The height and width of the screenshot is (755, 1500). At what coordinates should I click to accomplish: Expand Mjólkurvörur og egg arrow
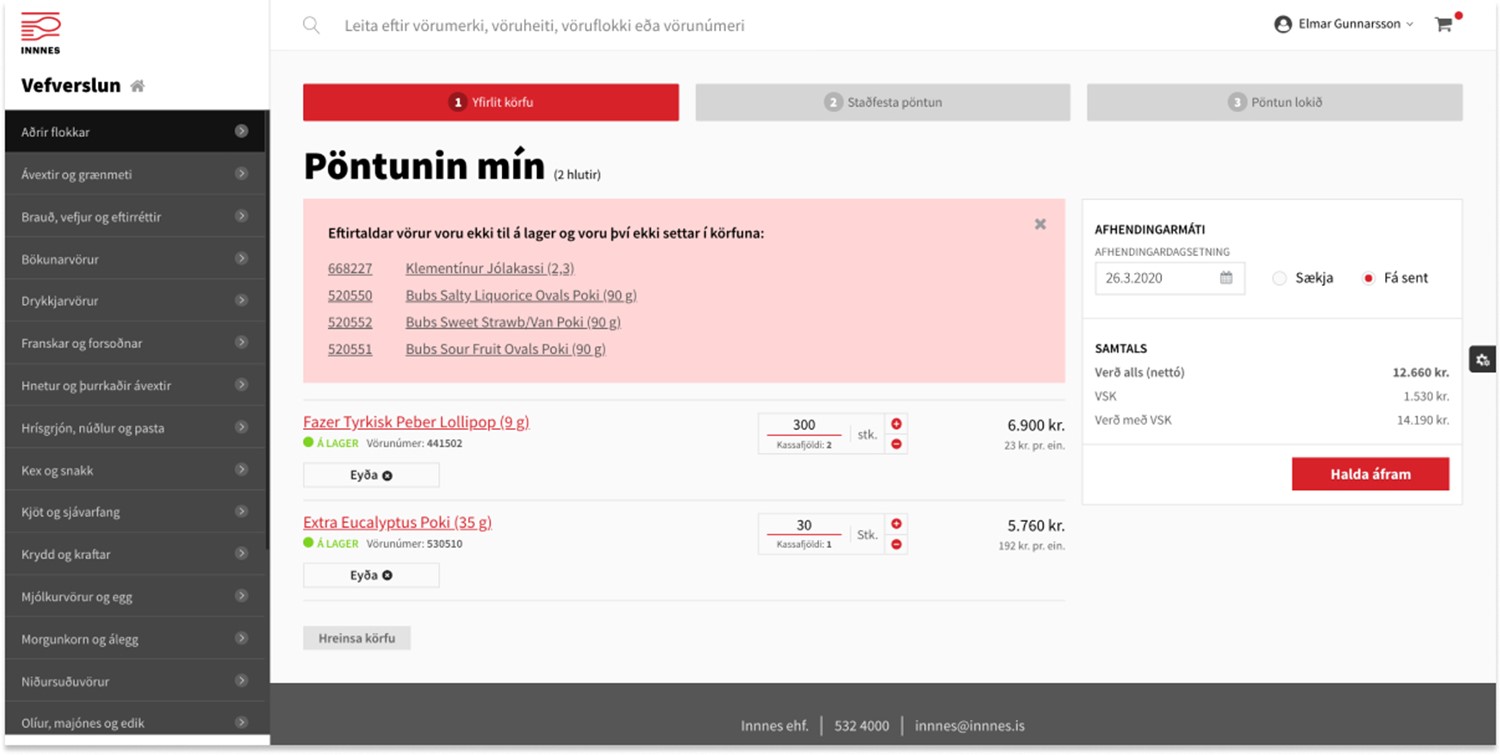point(241,596)
